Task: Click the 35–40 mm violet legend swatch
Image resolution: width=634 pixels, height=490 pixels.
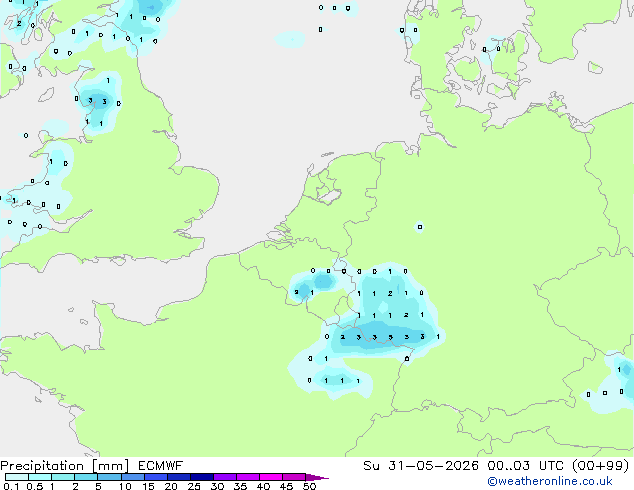Action: pos(248,477)
